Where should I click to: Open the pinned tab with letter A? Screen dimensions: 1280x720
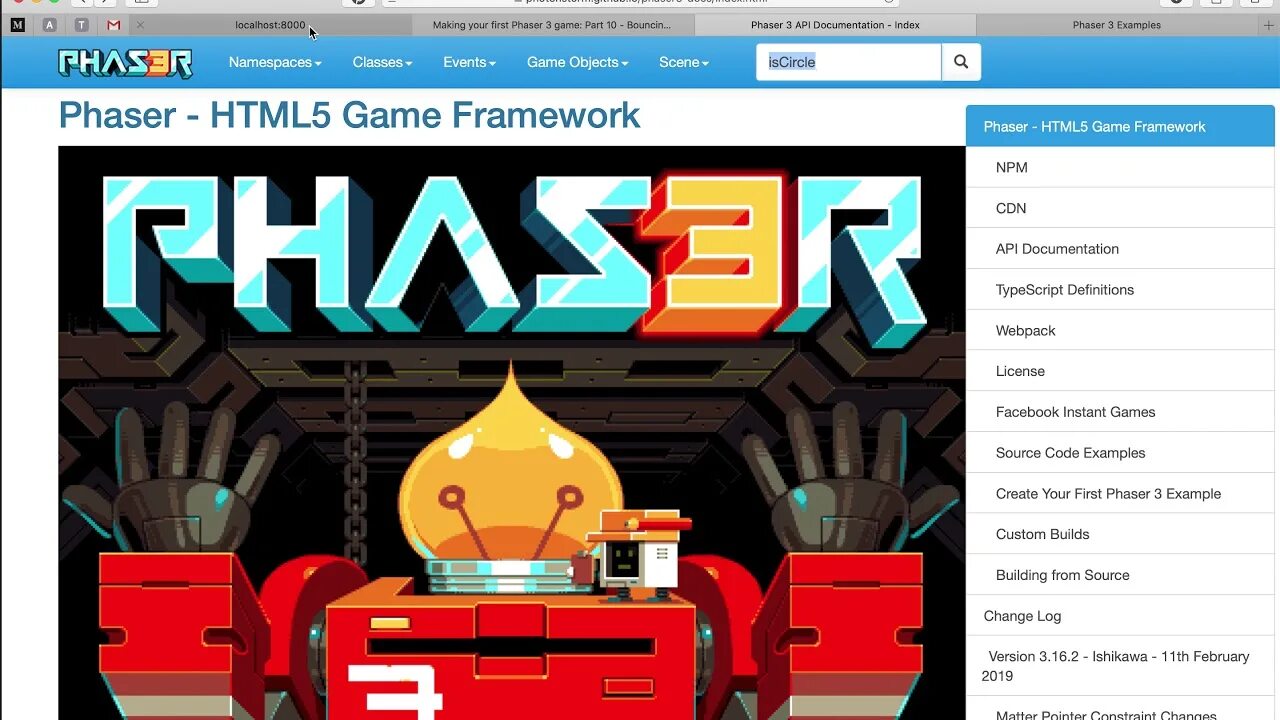(x=49, y=25)
